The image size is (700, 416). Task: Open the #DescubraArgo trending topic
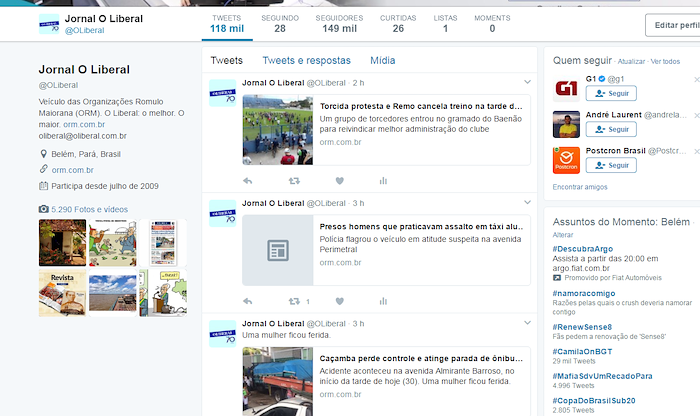(583, 249)
